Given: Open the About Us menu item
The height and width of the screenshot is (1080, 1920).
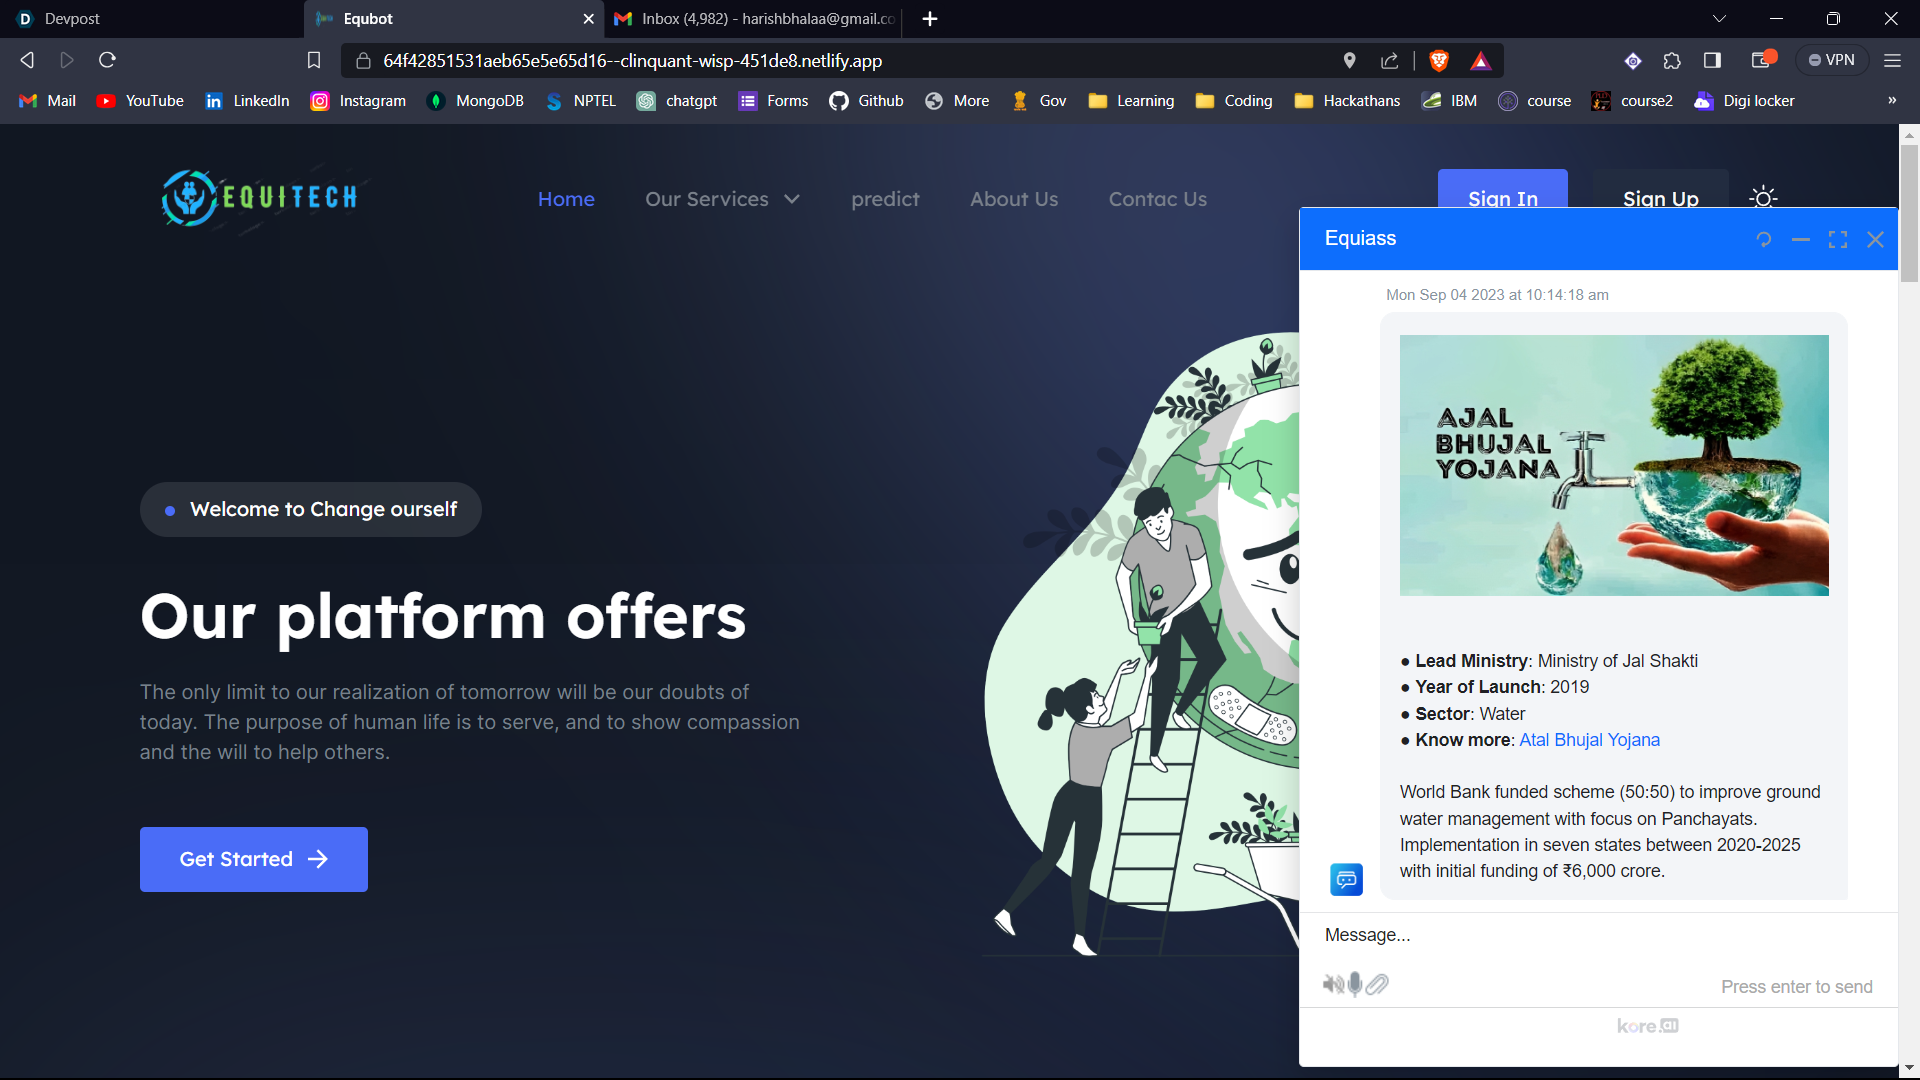Looking at the screenshot, I should pos(1013,199).
